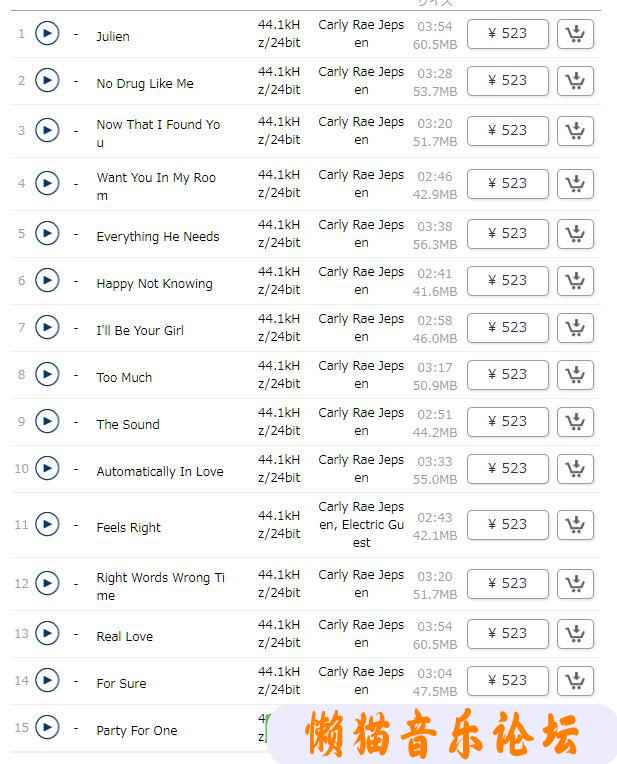Add Too Much to the cart

[575, 375]
